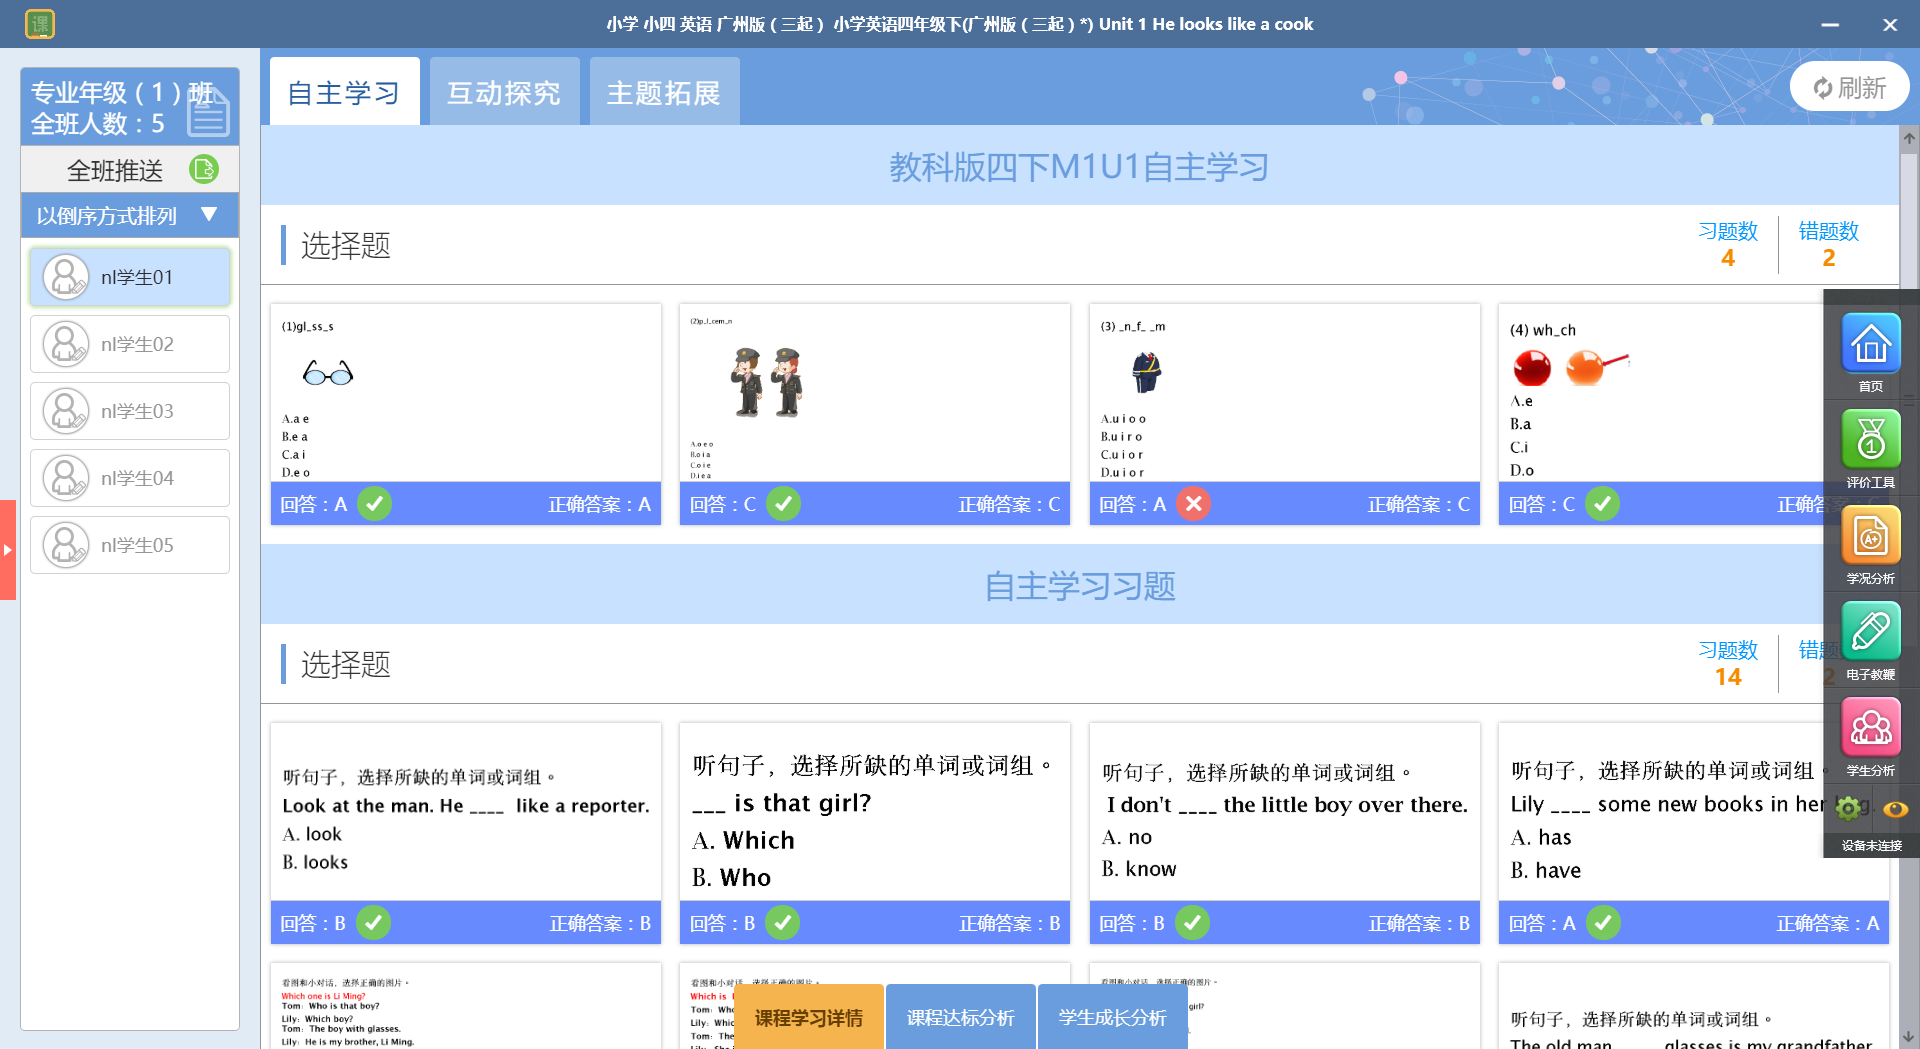This screenshot has width=1920, height=1049.
Task: Click the 刷新 refresh button
Action: tap(1849, 88)
